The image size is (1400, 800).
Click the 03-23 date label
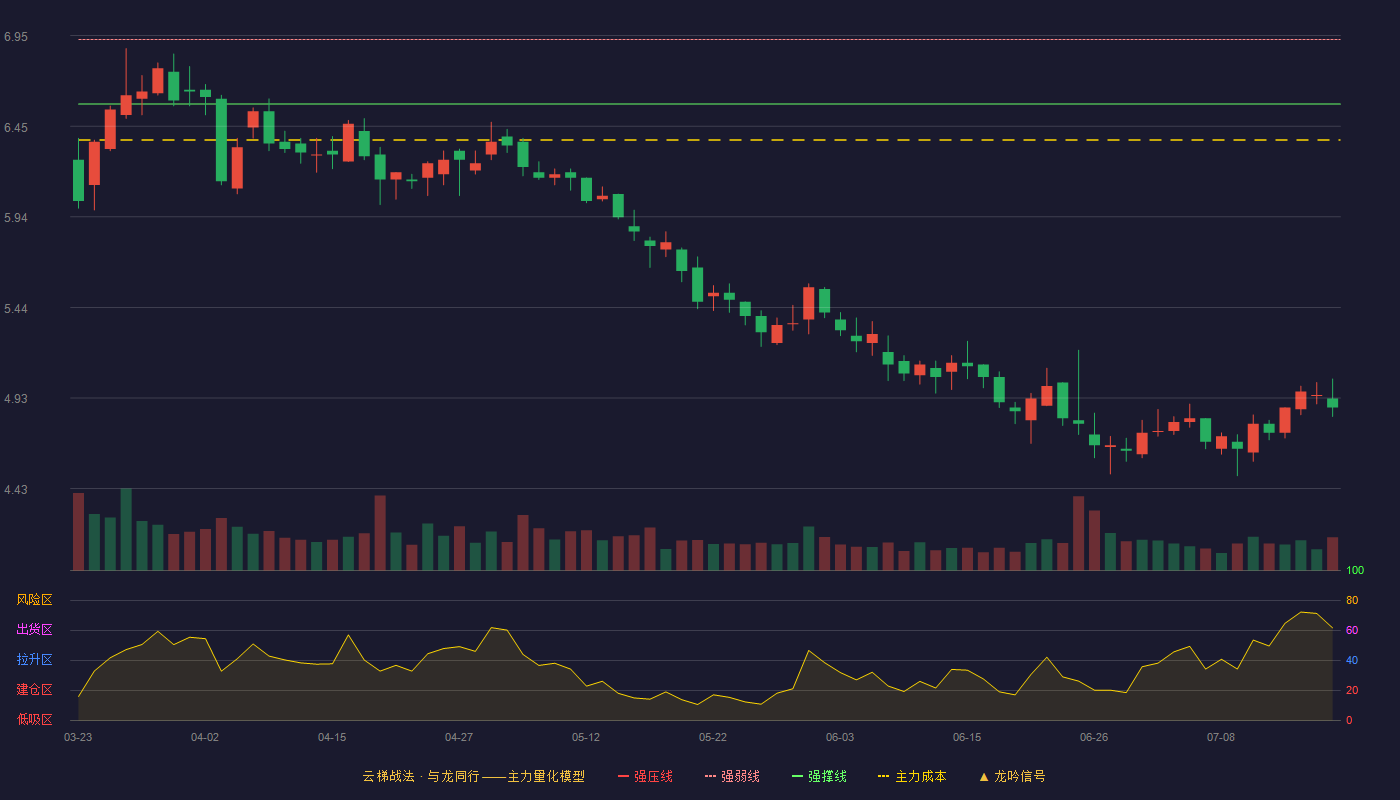pos(78,737)
